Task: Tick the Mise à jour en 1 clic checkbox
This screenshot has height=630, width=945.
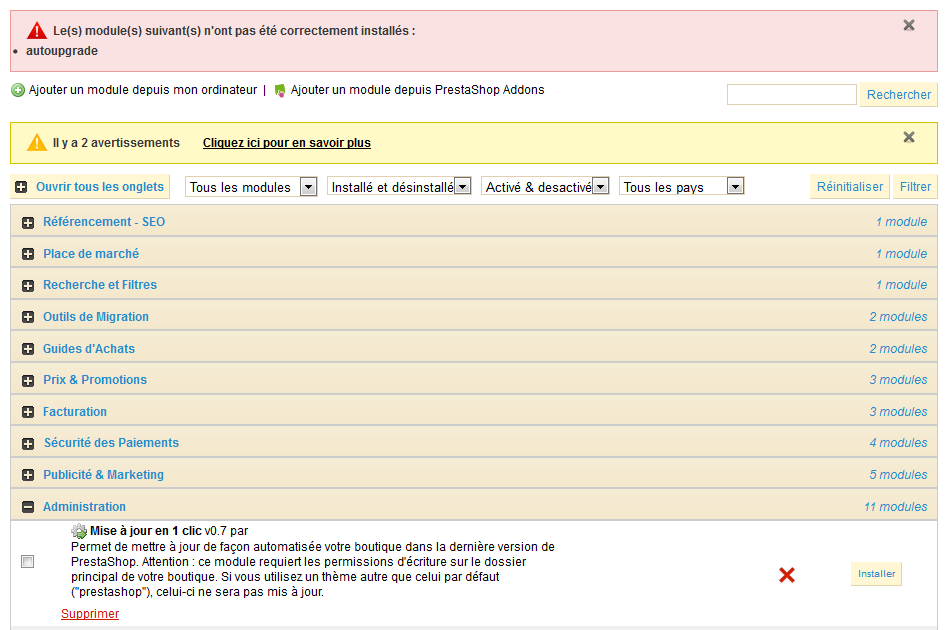Action: 28,562
